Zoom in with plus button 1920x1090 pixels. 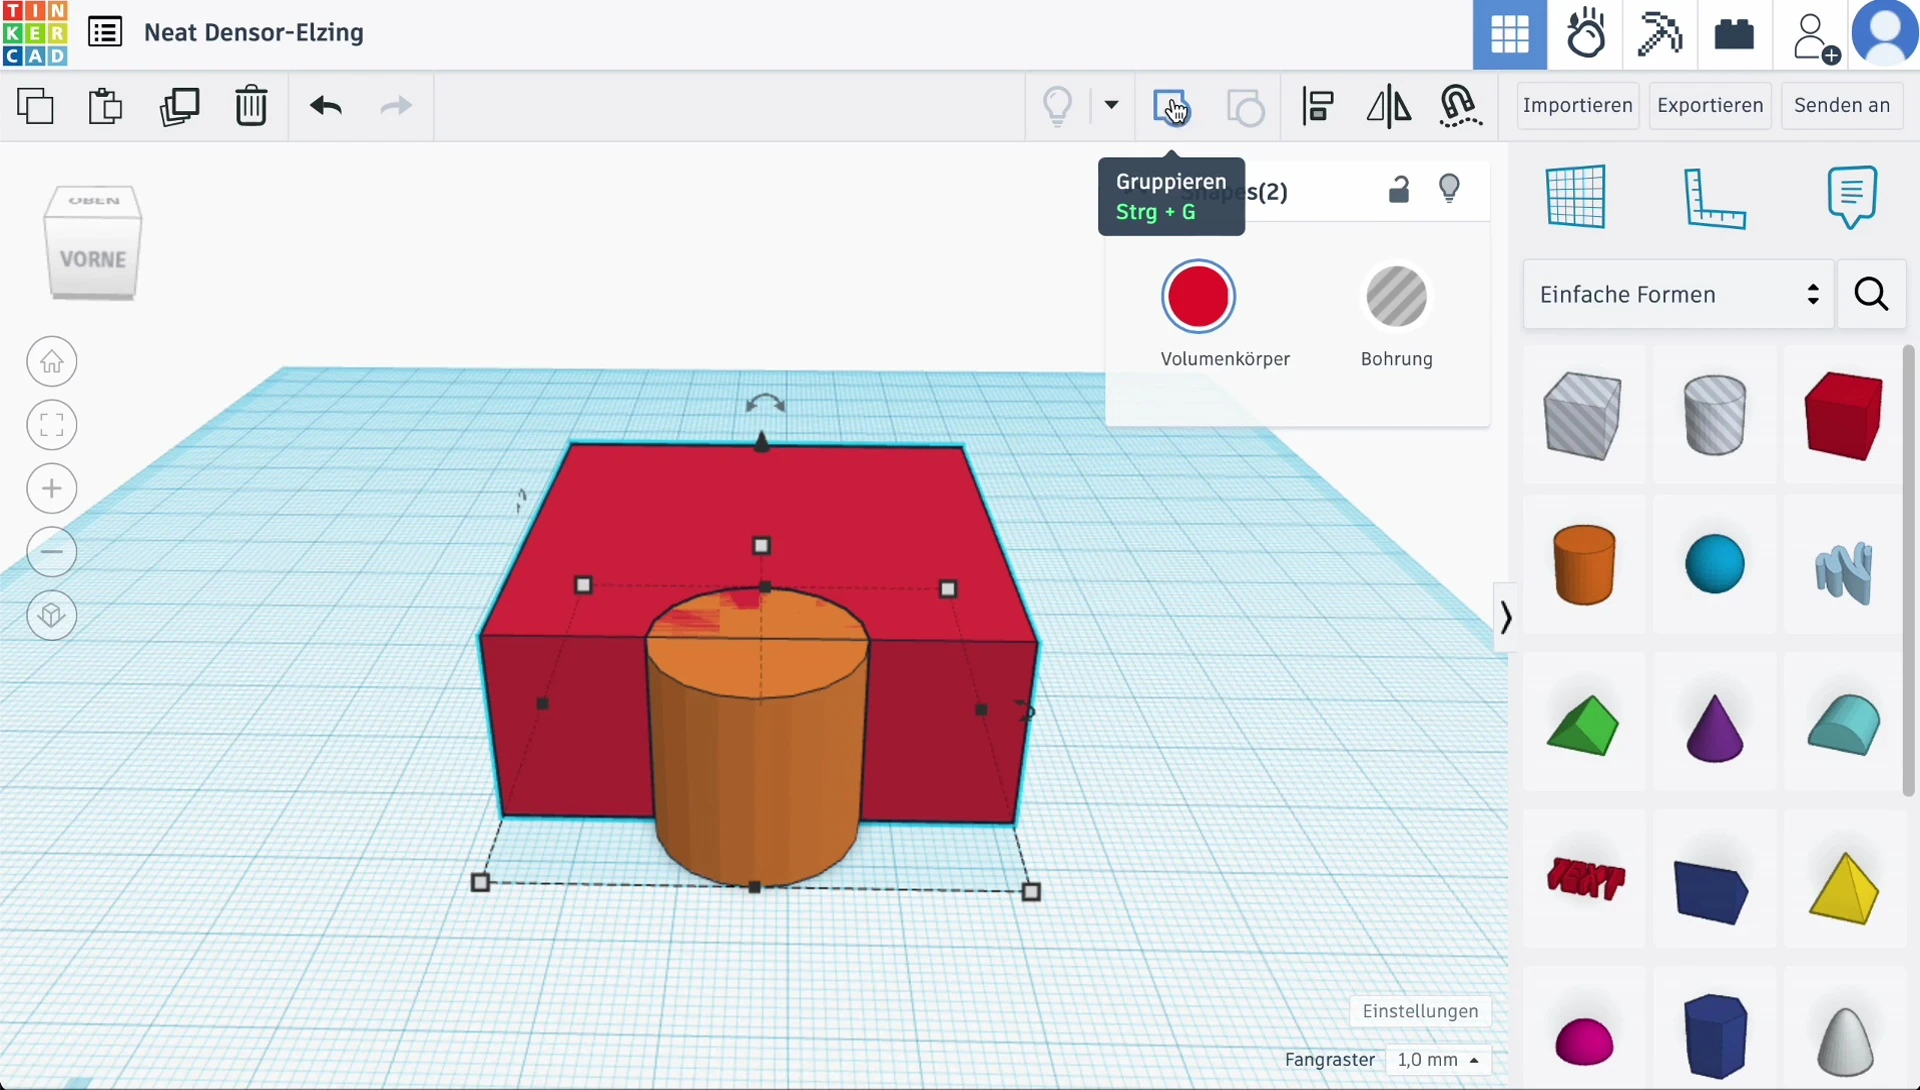point(52,488)
